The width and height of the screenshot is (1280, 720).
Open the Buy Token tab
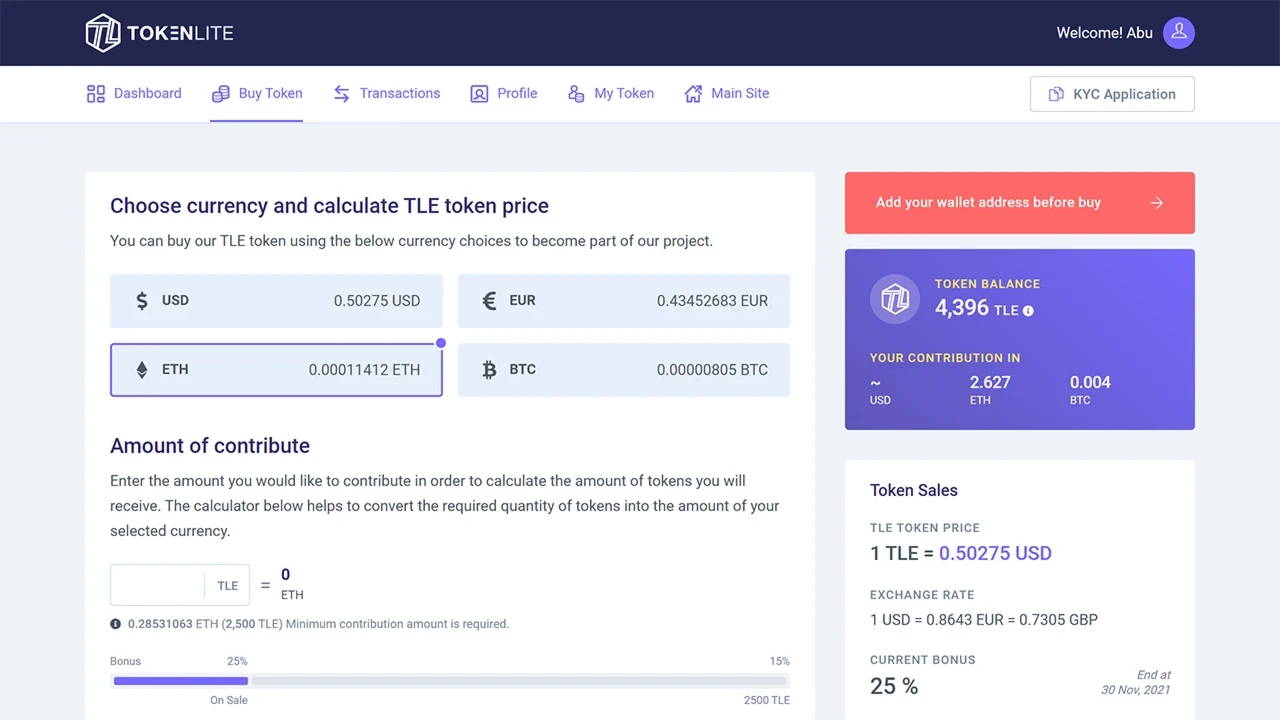click(x=257, y=94)
